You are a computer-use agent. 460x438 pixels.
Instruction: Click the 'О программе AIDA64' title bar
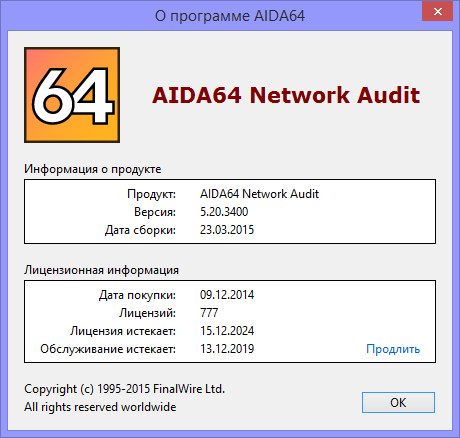coord(230,16)
